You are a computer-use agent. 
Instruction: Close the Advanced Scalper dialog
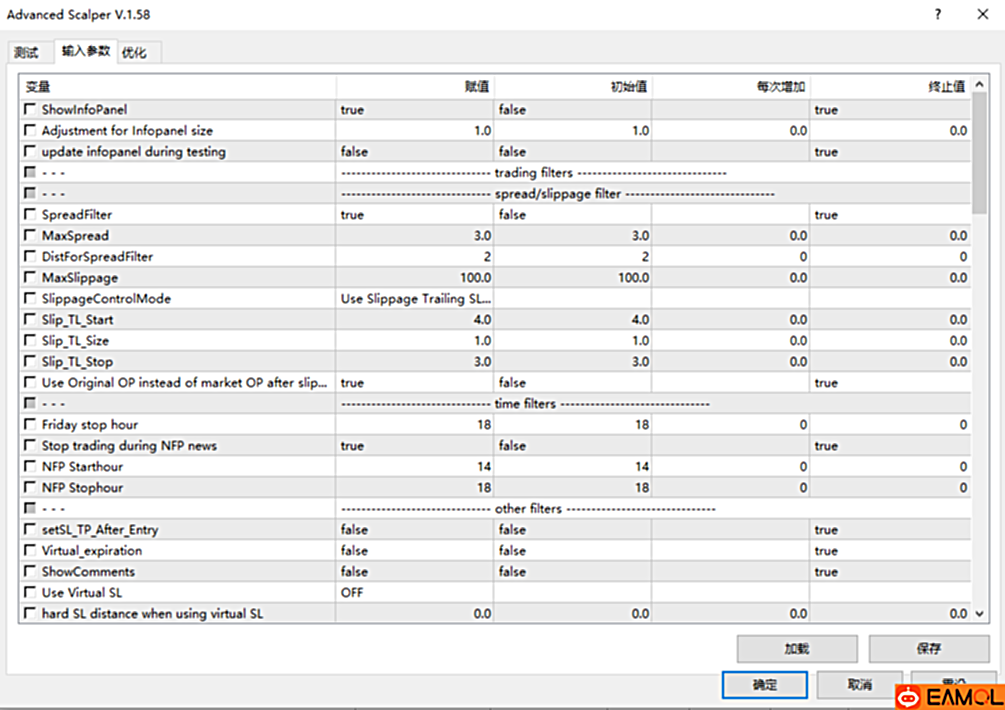coord(983,14)
